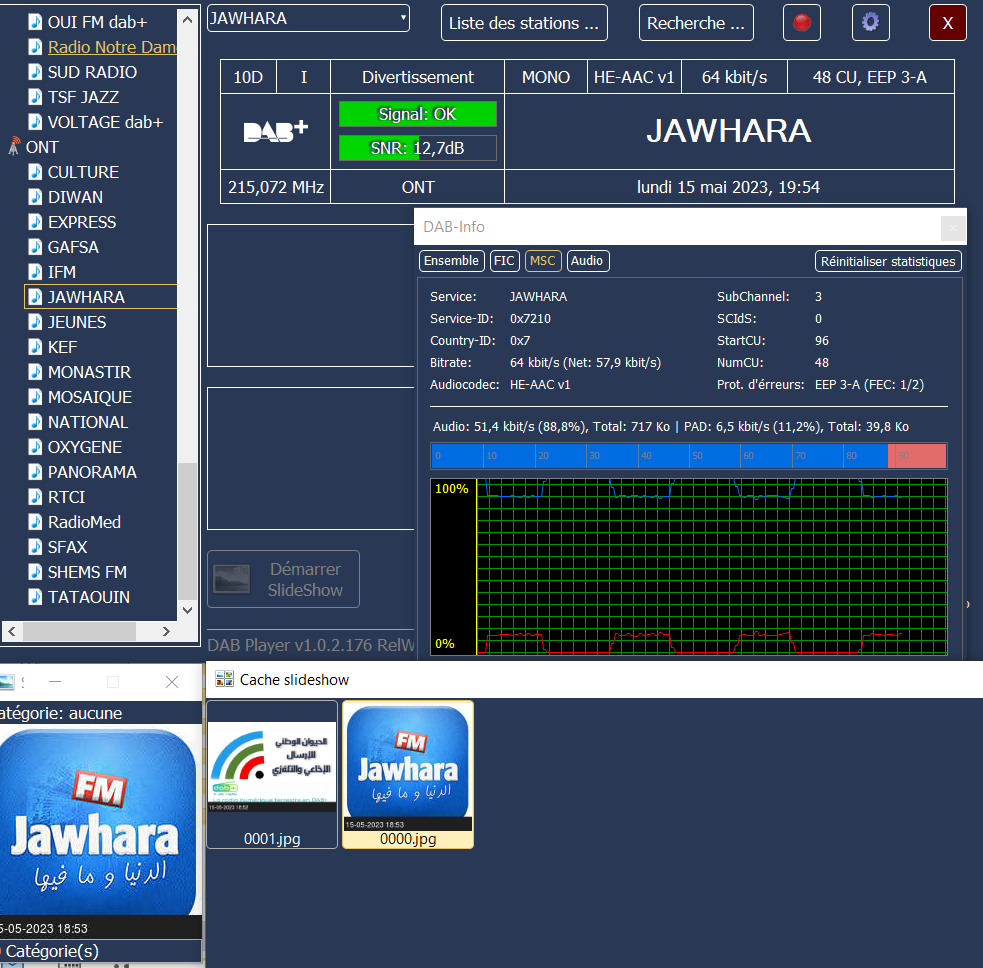The width and height of the screenshot is (983, 968).
Task: Click the music note icon beside EXPRESS
Action: [35, 222]
